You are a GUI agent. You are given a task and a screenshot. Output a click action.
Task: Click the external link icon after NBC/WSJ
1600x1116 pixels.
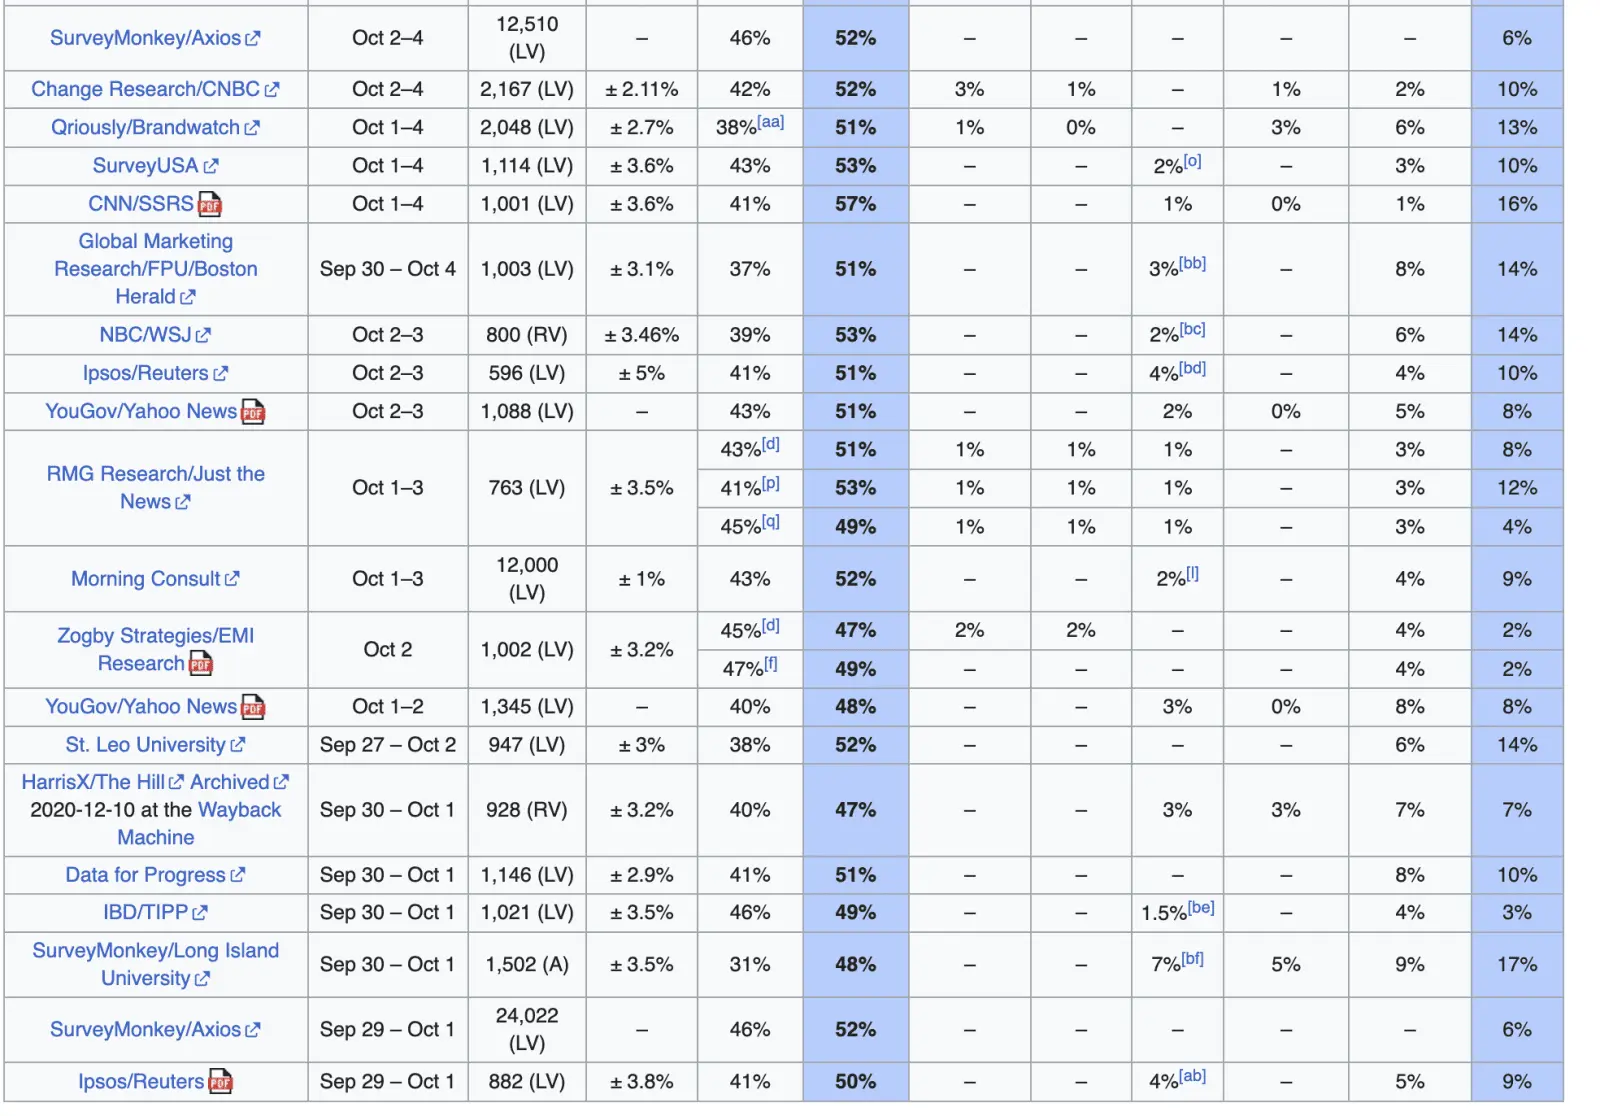coord(204,335)
